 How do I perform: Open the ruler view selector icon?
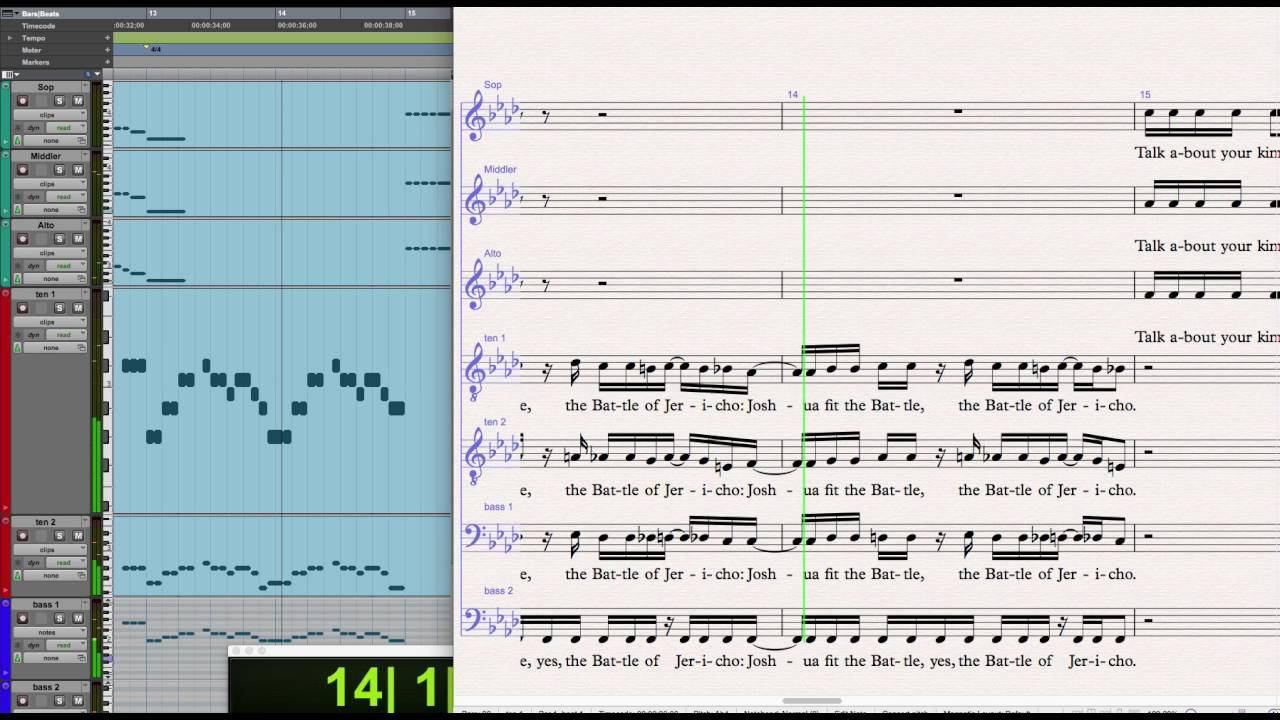point(9,13)
